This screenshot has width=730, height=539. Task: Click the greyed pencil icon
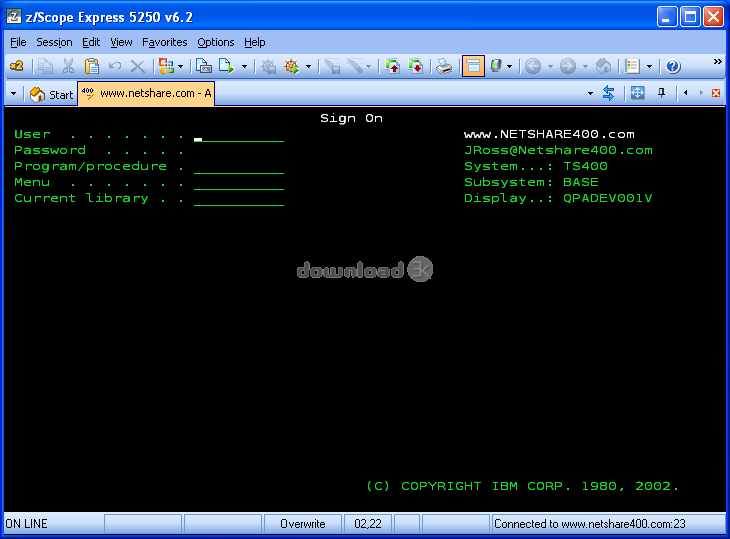pyautogui.click(x=356, y=66)
